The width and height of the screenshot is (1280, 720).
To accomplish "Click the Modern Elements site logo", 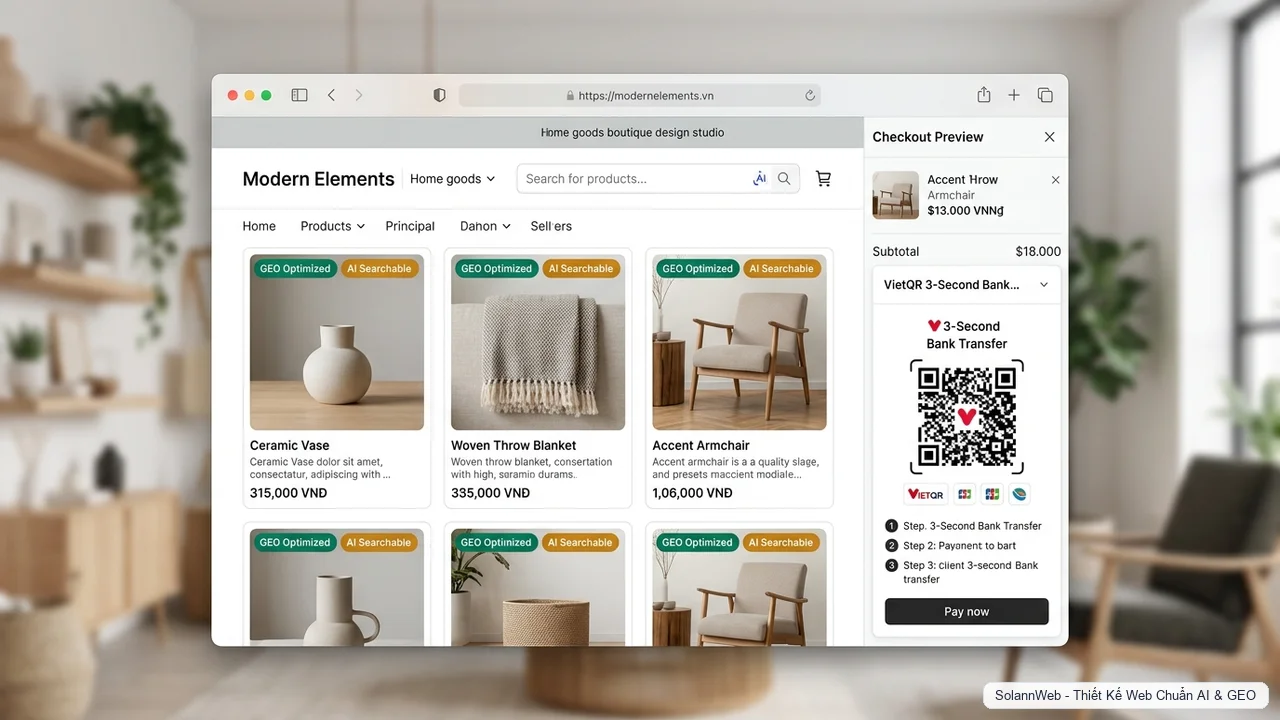I will (x=318, y=179).
